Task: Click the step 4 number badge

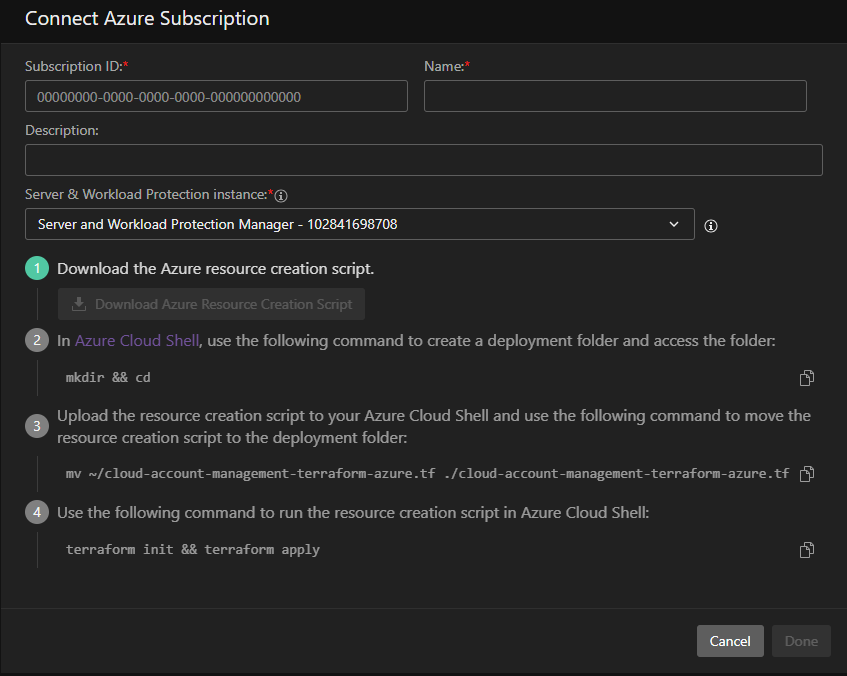Action: pyautogui.click(x=37, y=513)
